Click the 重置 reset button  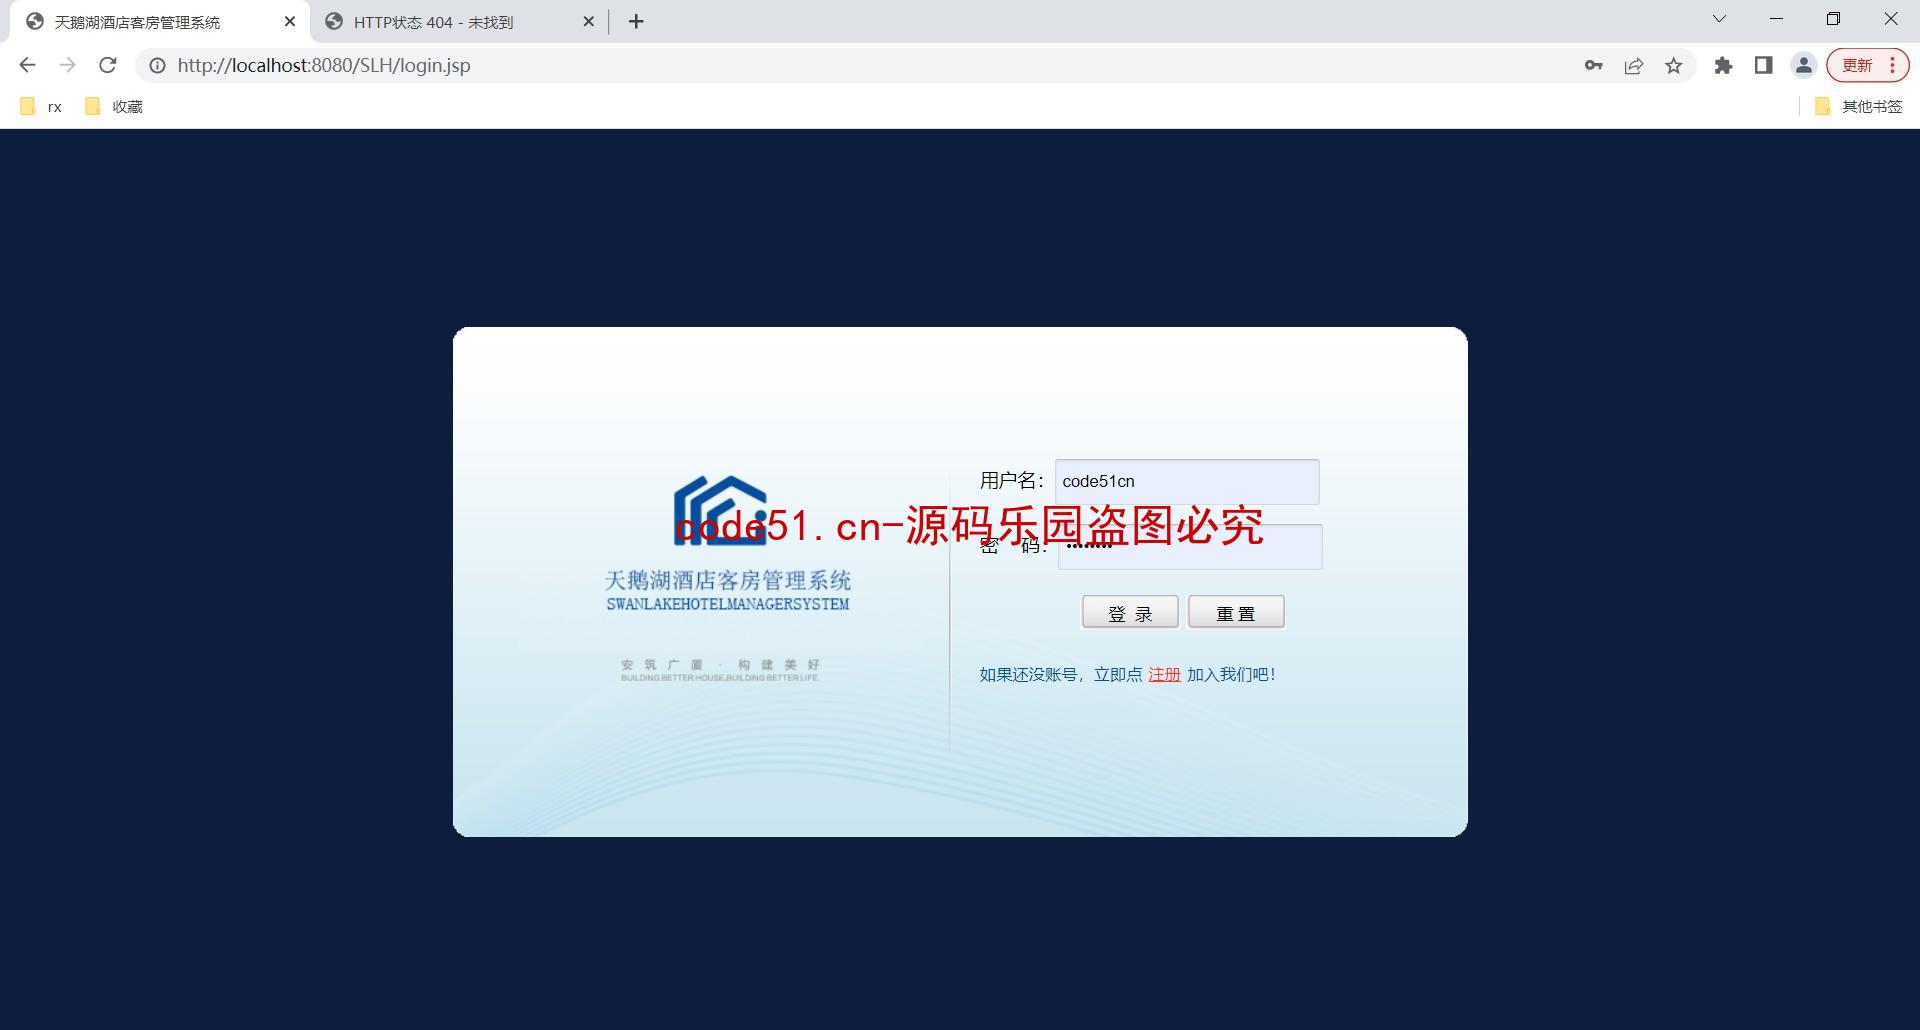coord(1236,612)
